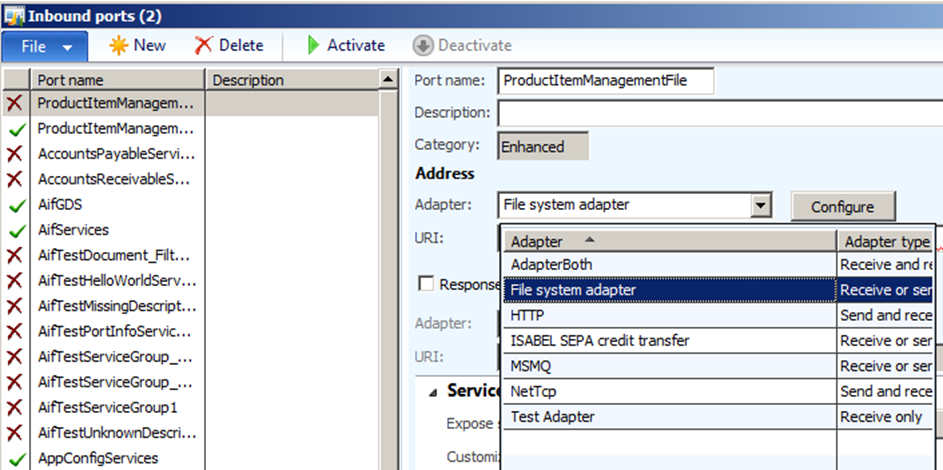
Task: Click the Deactivate toolbar icon
Action: pyautogui.click(x=422, y=45)
